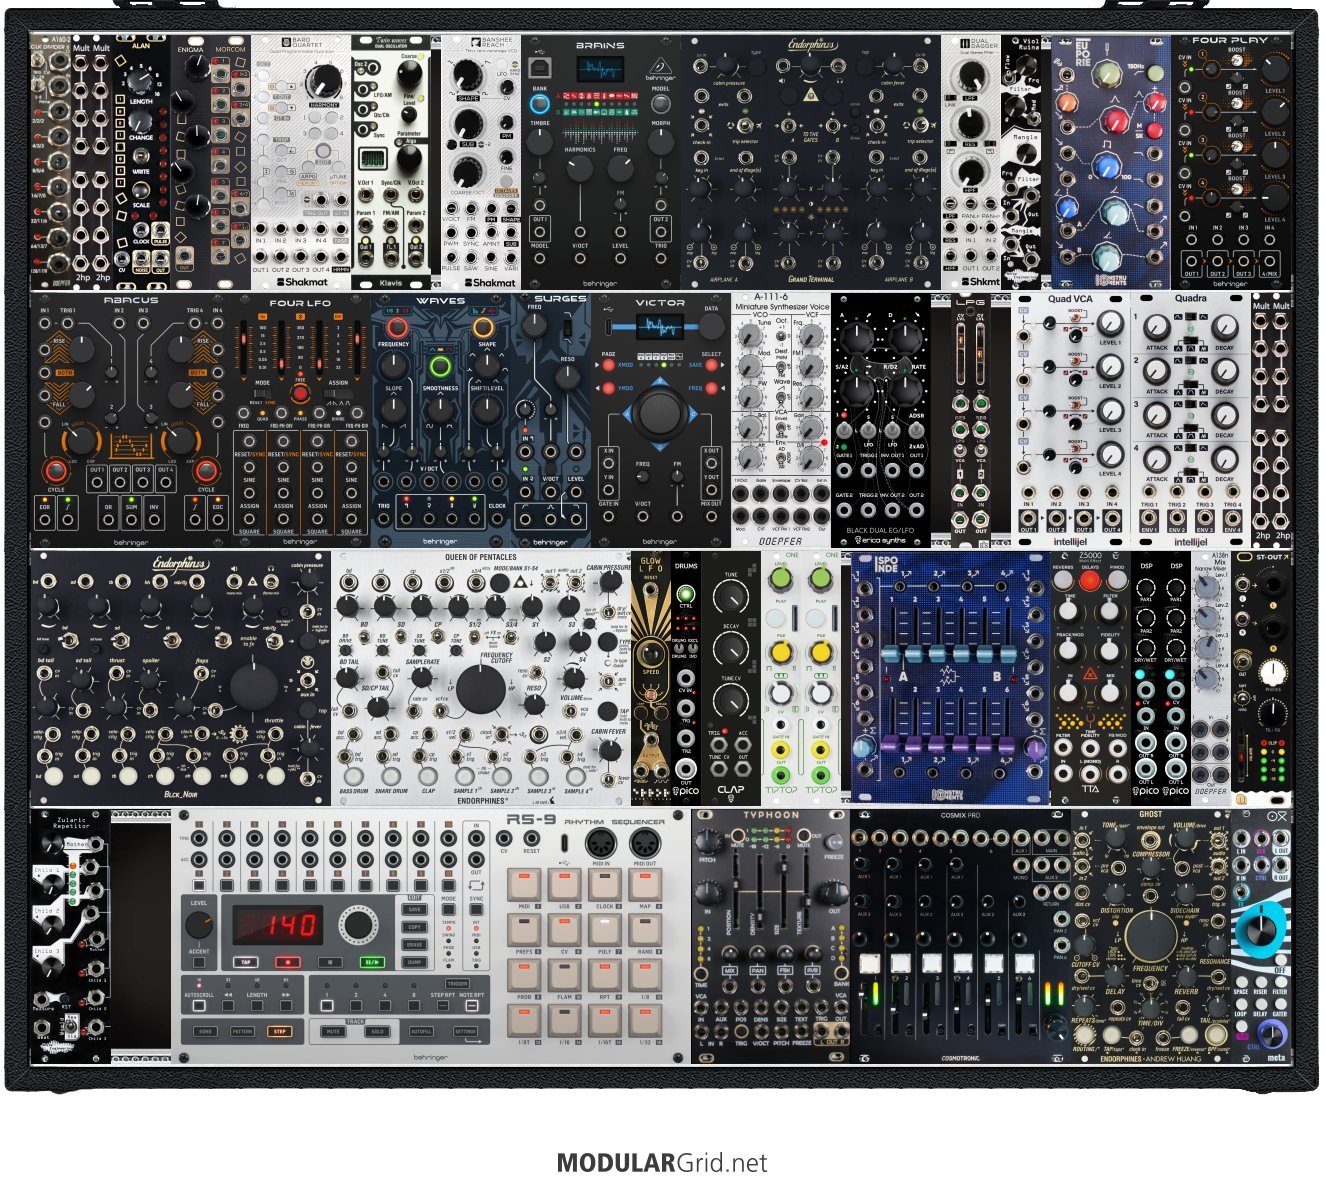
Task: Click Waves green-ringed button above SMOOTHNESS
Action: 440,366
